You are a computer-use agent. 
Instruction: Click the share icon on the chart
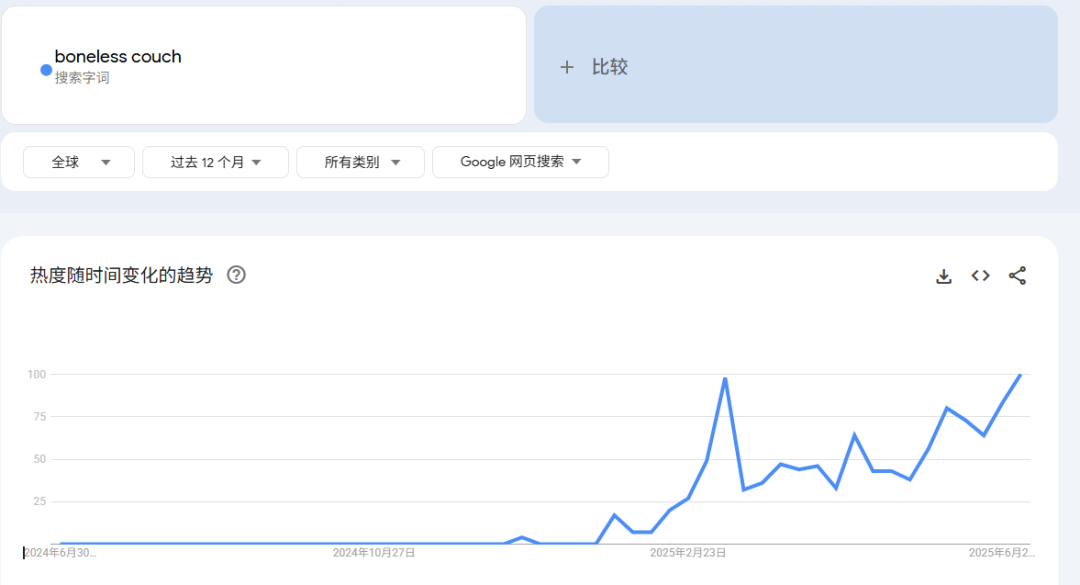tap(1017, 276)
